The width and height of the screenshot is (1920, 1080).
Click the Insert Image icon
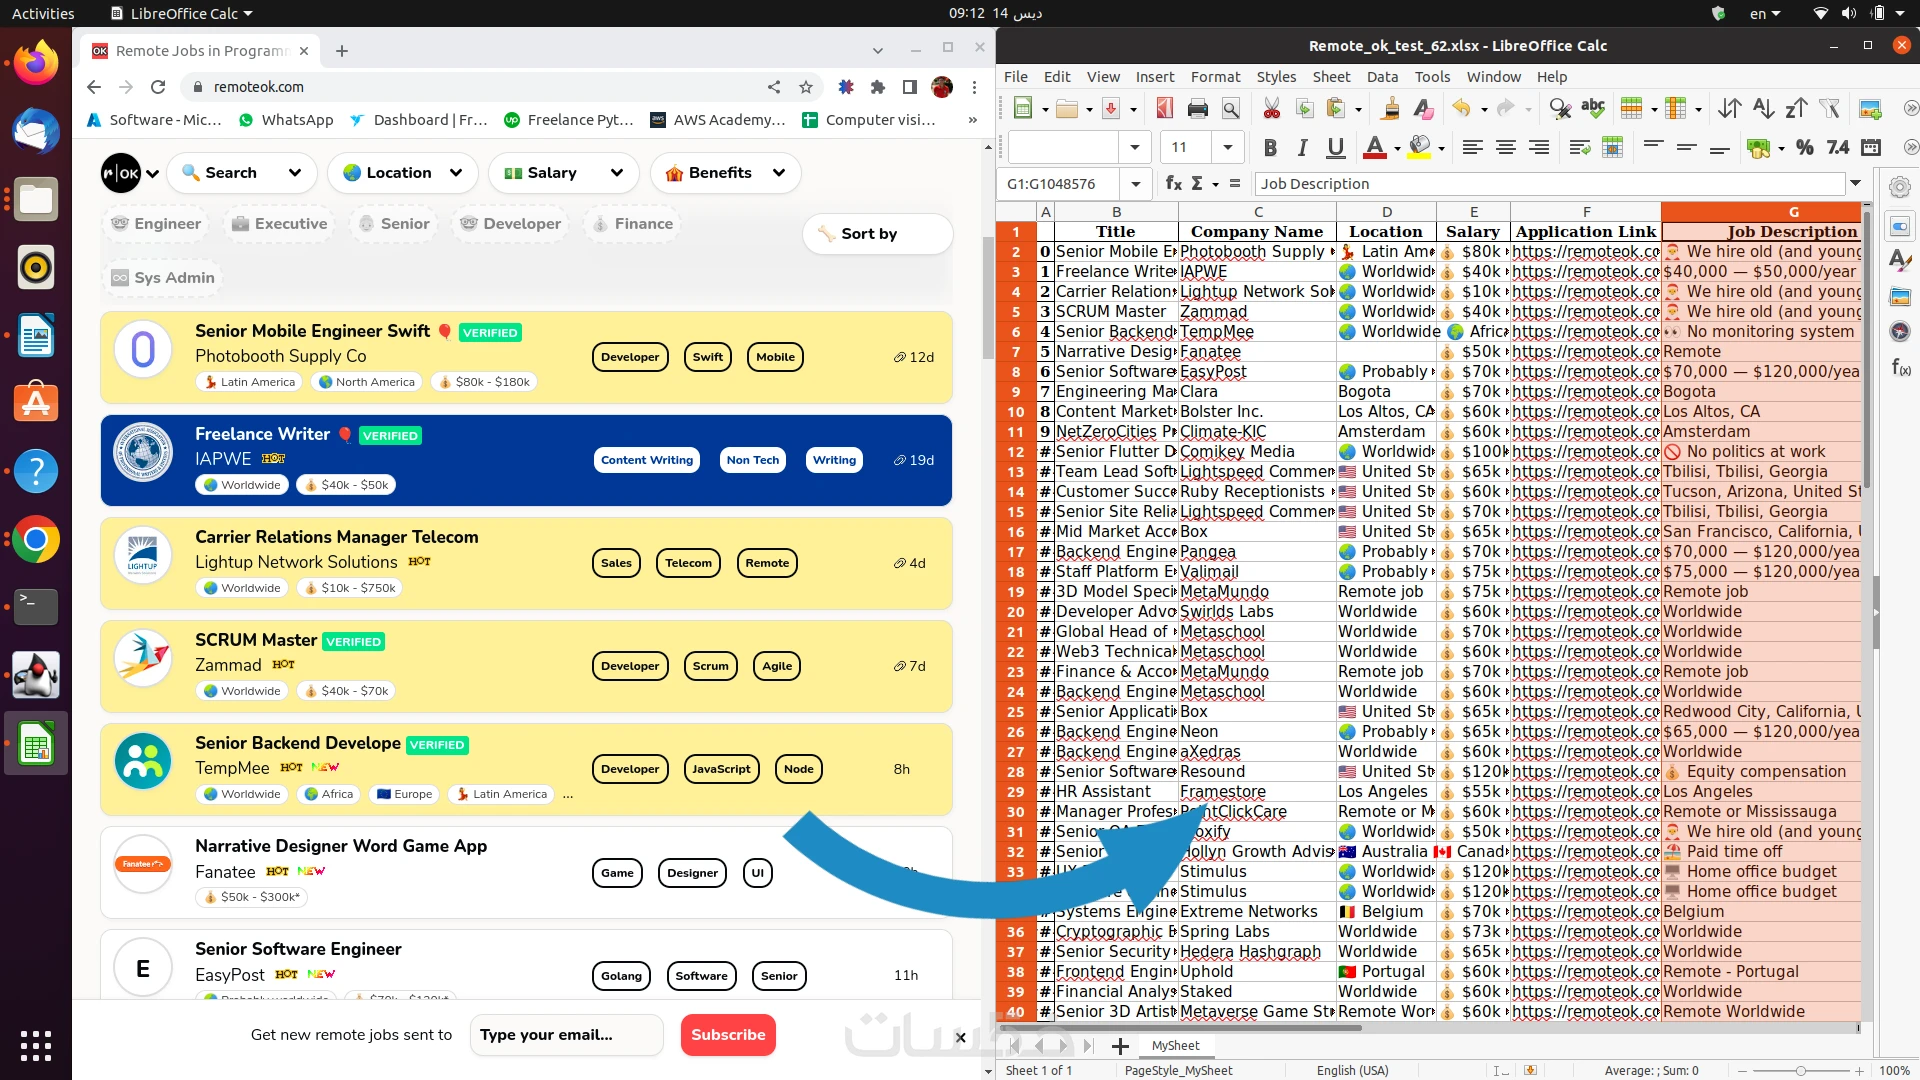click(x=1869, y=109)
